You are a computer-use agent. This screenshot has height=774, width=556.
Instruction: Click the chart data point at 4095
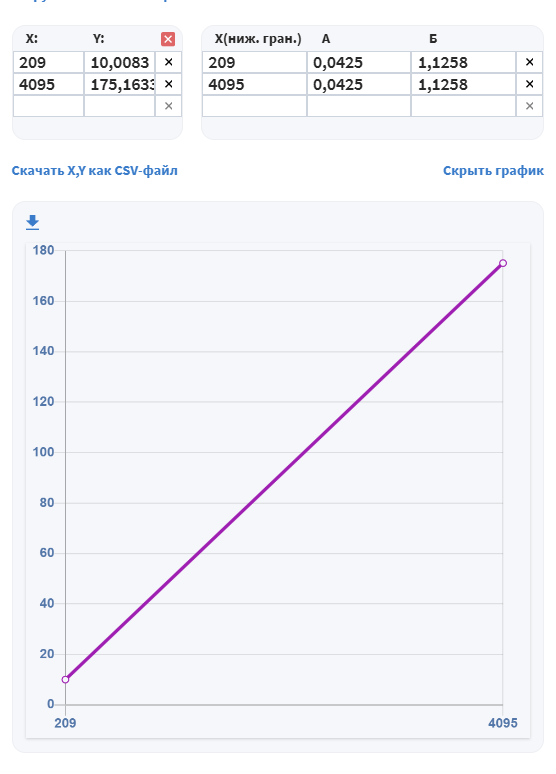point(503,263)
